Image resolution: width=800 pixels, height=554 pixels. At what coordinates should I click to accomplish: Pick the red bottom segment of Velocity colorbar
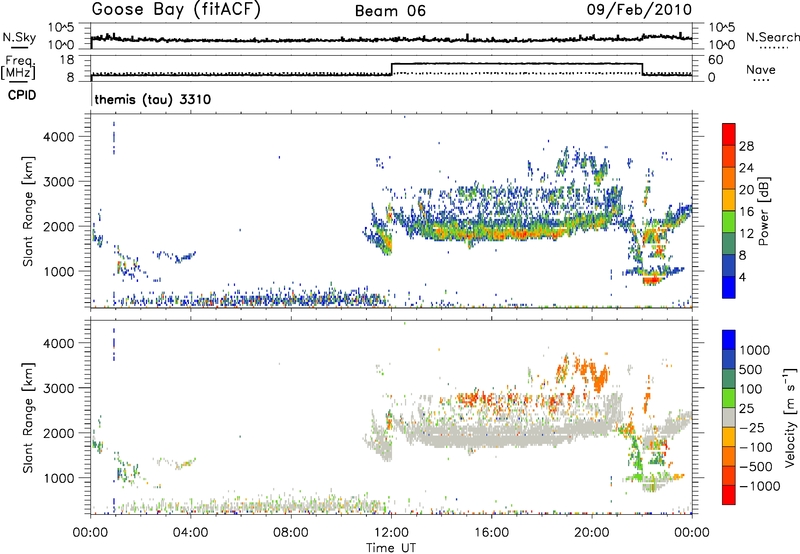729,495
